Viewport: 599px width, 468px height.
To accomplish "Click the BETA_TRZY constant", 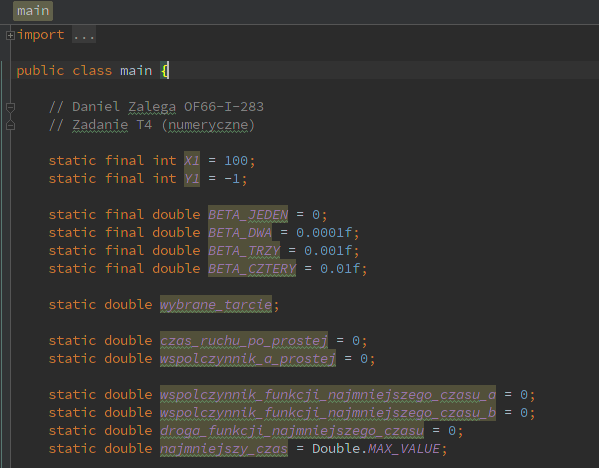I will coord(244,251).
